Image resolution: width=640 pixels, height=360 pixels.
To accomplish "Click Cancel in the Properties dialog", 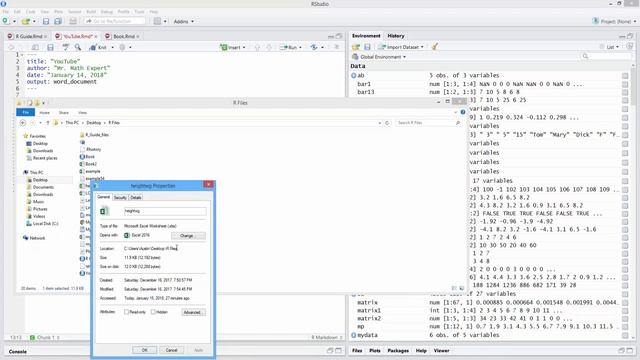I will point(171,350).
